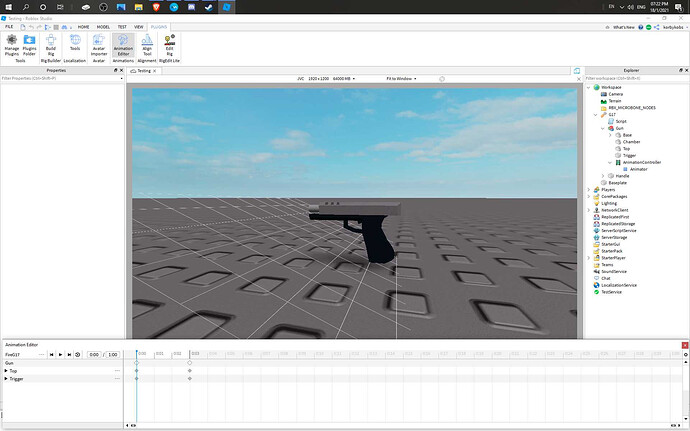Select ReplicatedStorage service
This screenshot has height=431, width=690.
(x=618, y=224)
